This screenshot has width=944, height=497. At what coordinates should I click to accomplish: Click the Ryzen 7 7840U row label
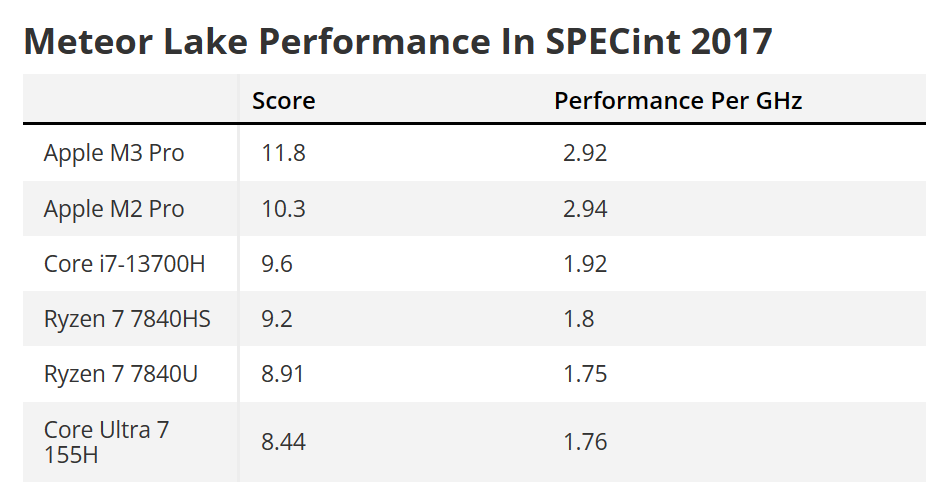pyautogui.click(x=121, y=374)
